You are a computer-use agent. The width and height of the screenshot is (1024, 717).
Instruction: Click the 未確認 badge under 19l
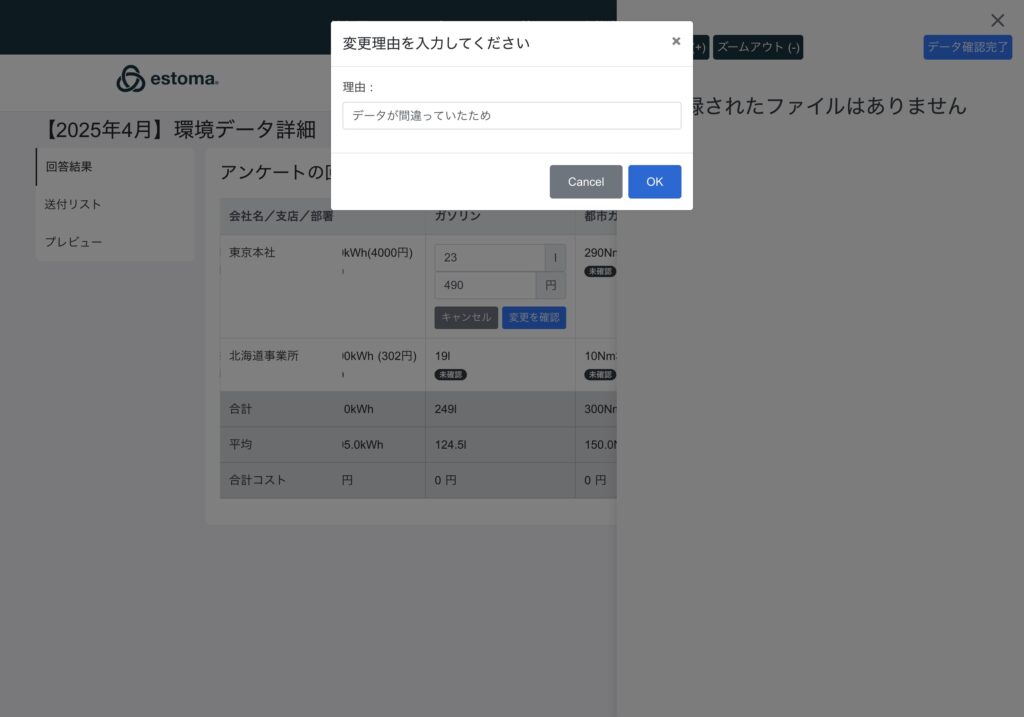click(450, 375)
